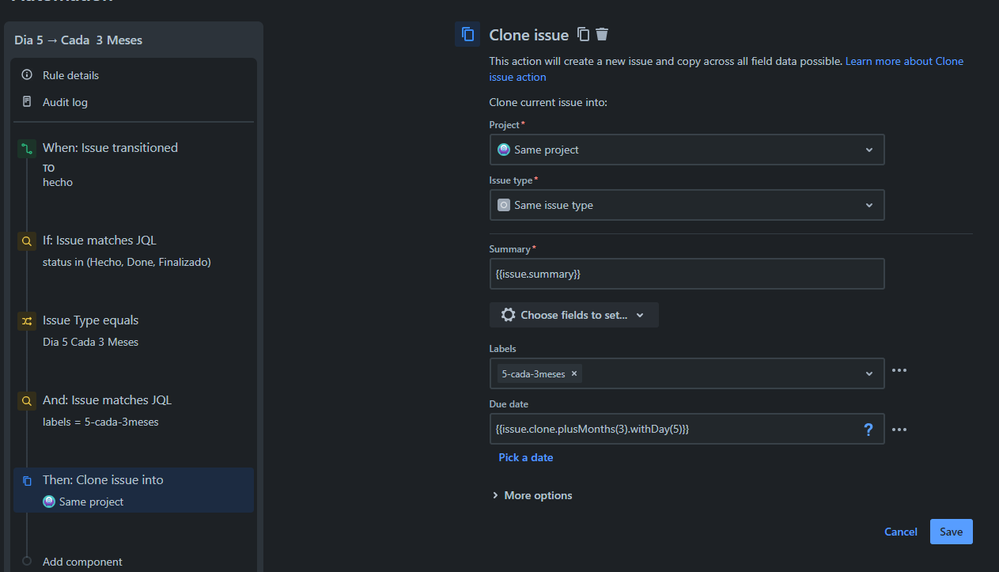The height and width of the screenshot is (572, 999).
Task: Click the Same project avatar in sidebar
Action: 49,501
